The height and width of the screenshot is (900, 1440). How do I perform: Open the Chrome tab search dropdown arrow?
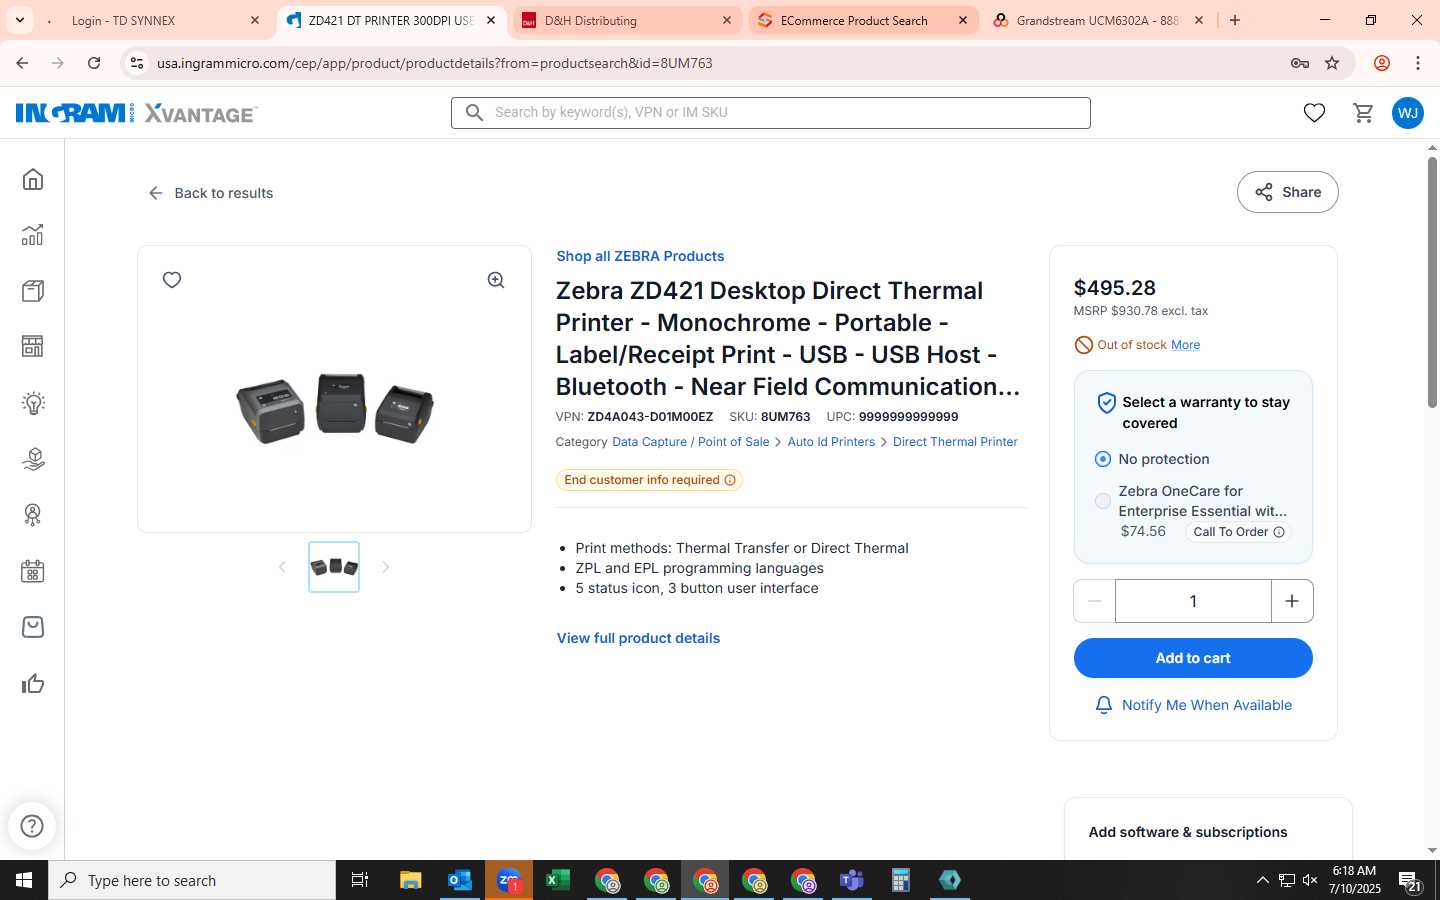20,20
